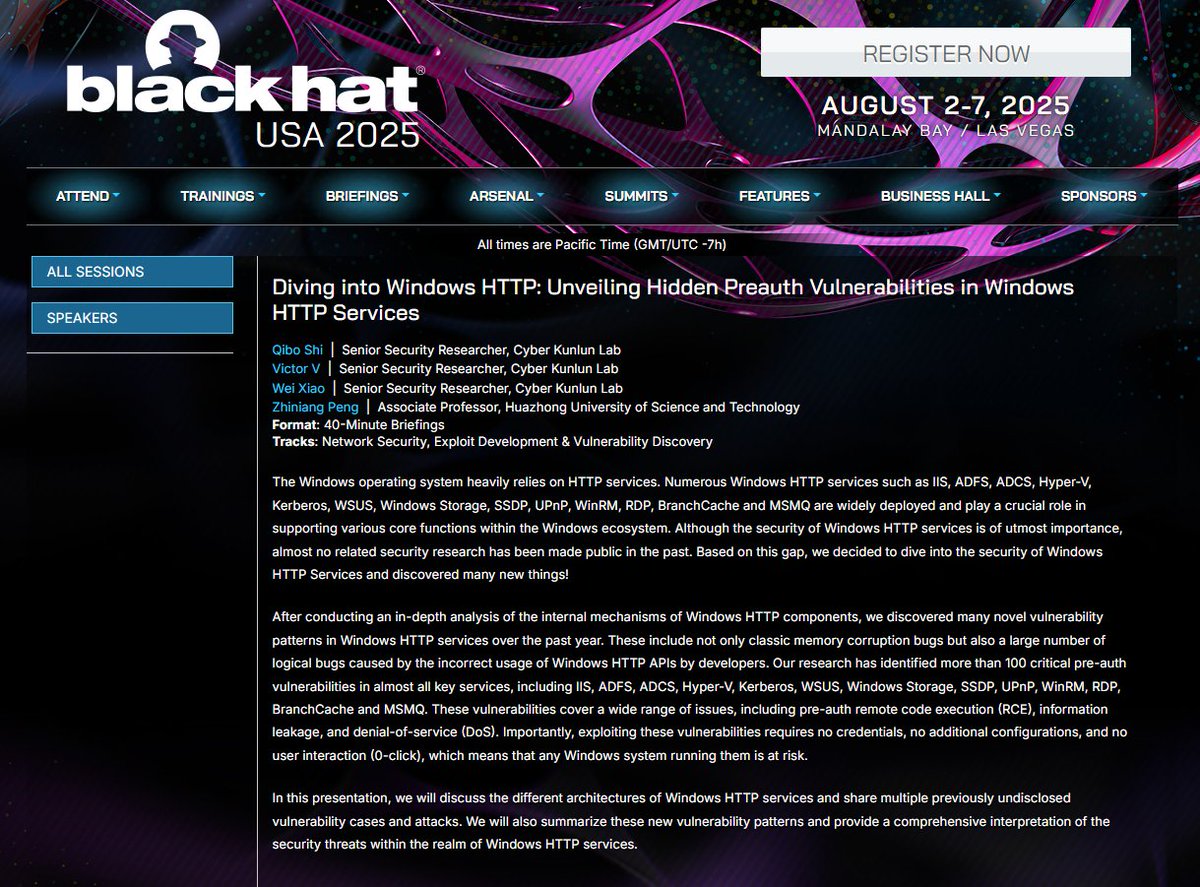Expand the Features menu
The height and width of the screenshot is (887, 1200).
point(780,196)
